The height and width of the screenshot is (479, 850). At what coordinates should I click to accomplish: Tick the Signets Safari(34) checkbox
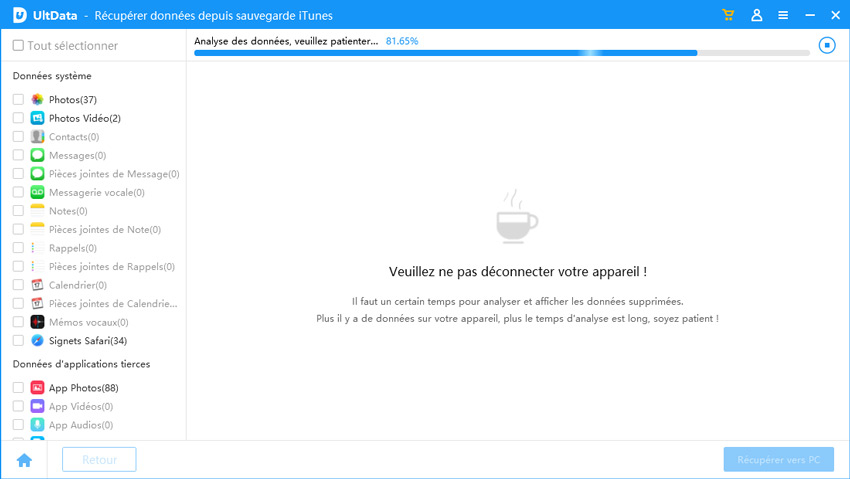18,340
